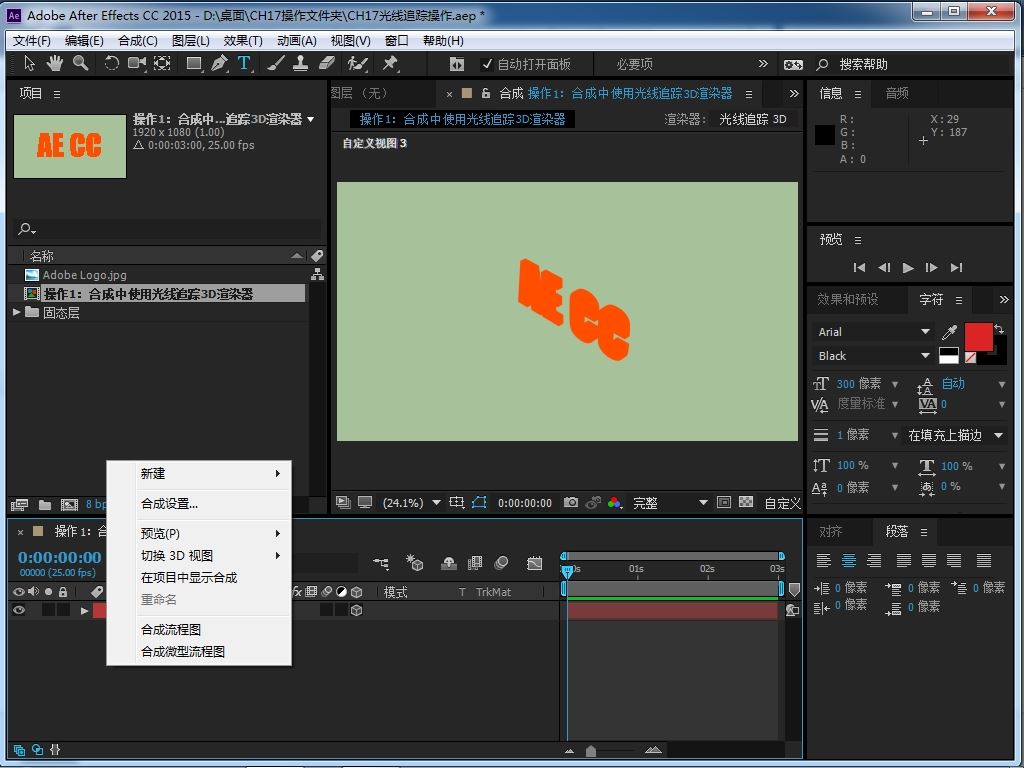Select the Hand tool
The image size is (1024, 768).
click(x=55, y=63)
